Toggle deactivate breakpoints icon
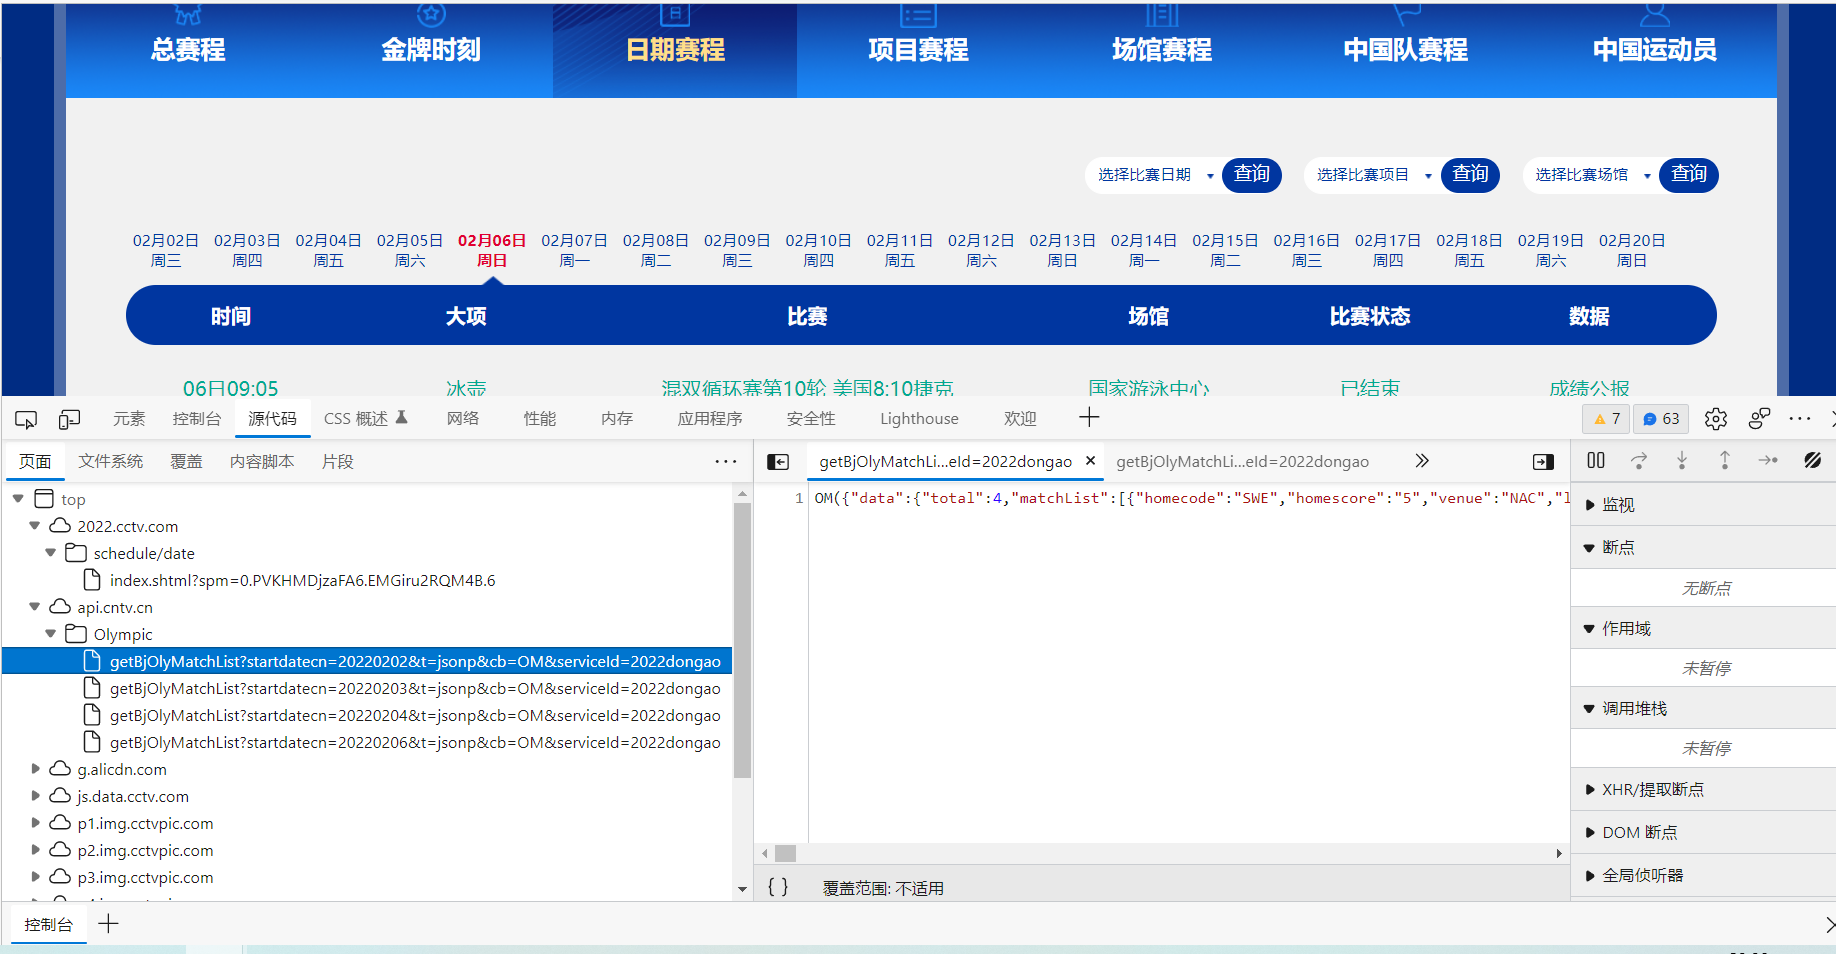The width and height of the screenshot is (1836, 954). pos(1812,461)
